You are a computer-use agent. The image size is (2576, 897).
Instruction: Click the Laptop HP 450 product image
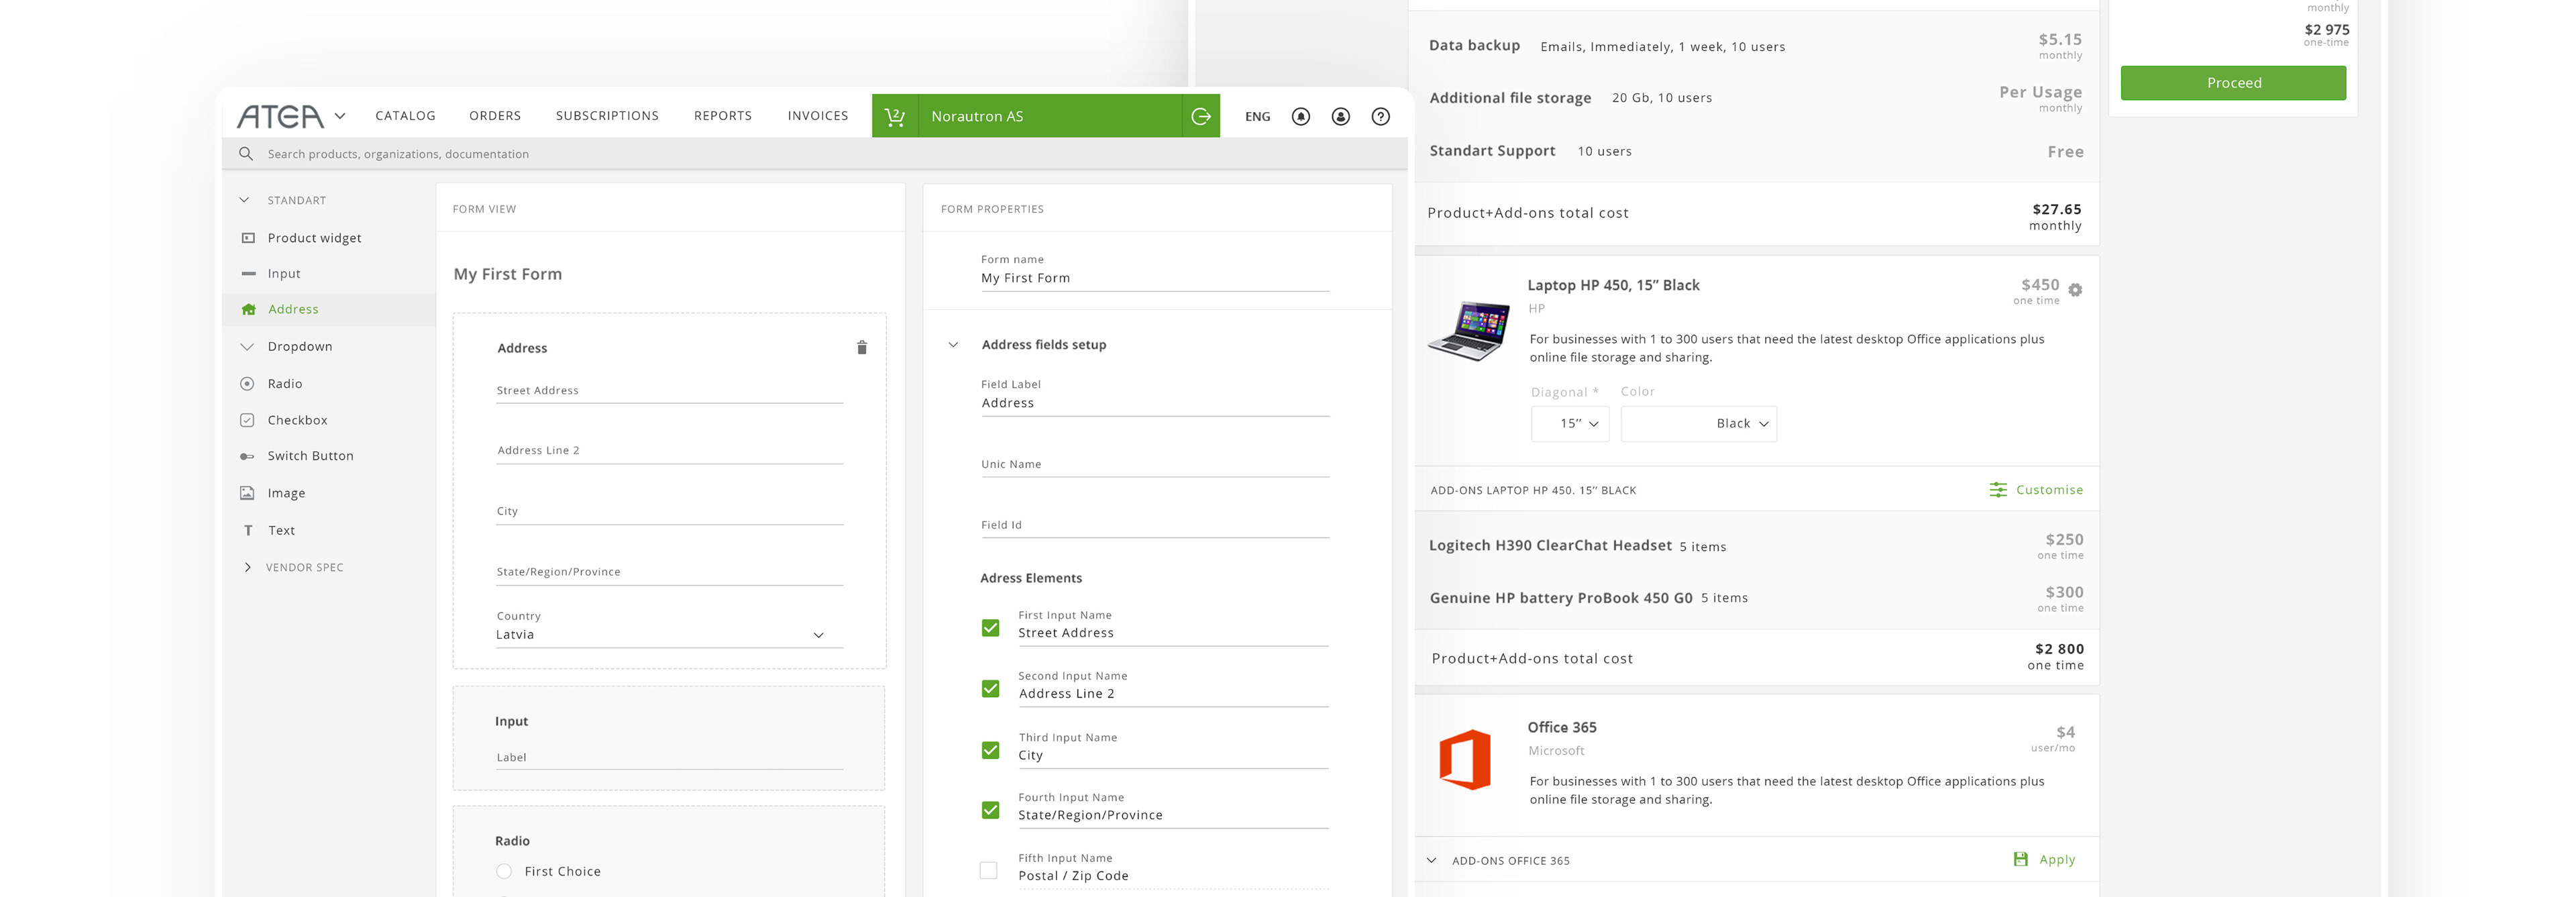tap(1469, 331)
